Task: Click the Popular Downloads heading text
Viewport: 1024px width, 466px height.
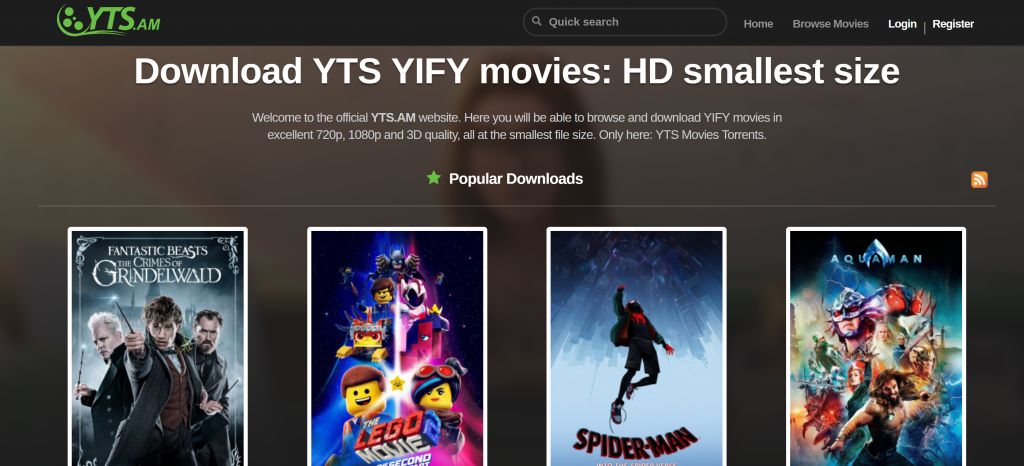Action: point(516,179)
